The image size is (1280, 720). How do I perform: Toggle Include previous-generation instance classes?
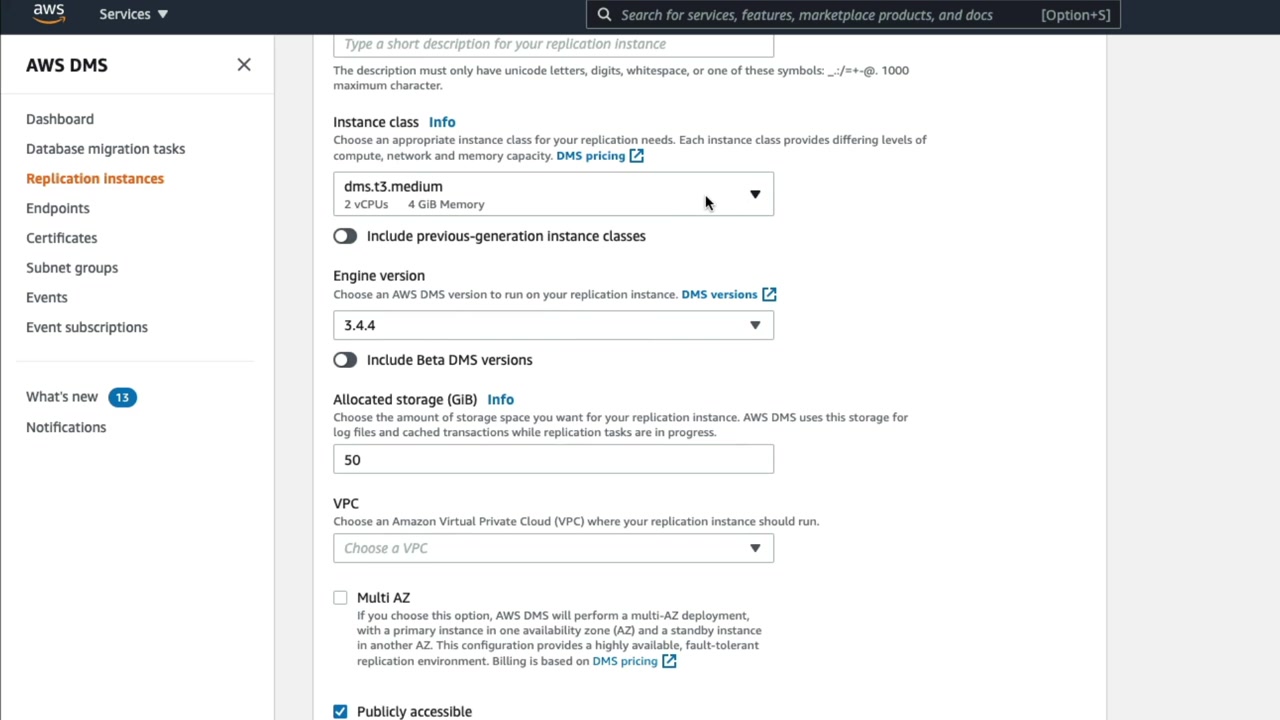click(x=345, y=236)
